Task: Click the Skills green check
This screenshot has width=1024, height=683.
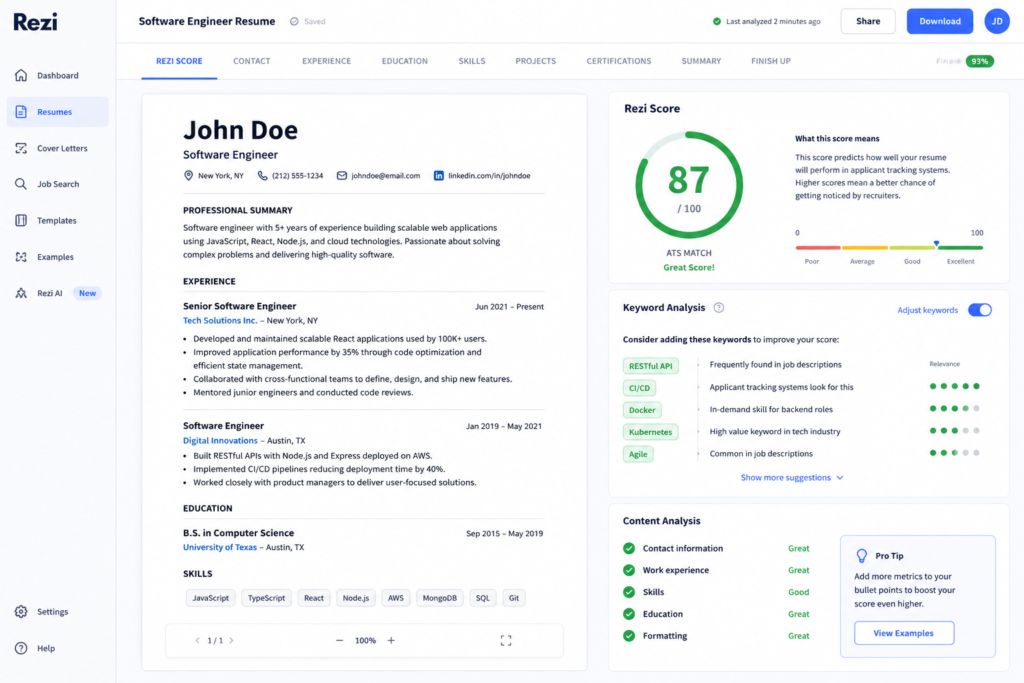Action: [x=629, y=592]
